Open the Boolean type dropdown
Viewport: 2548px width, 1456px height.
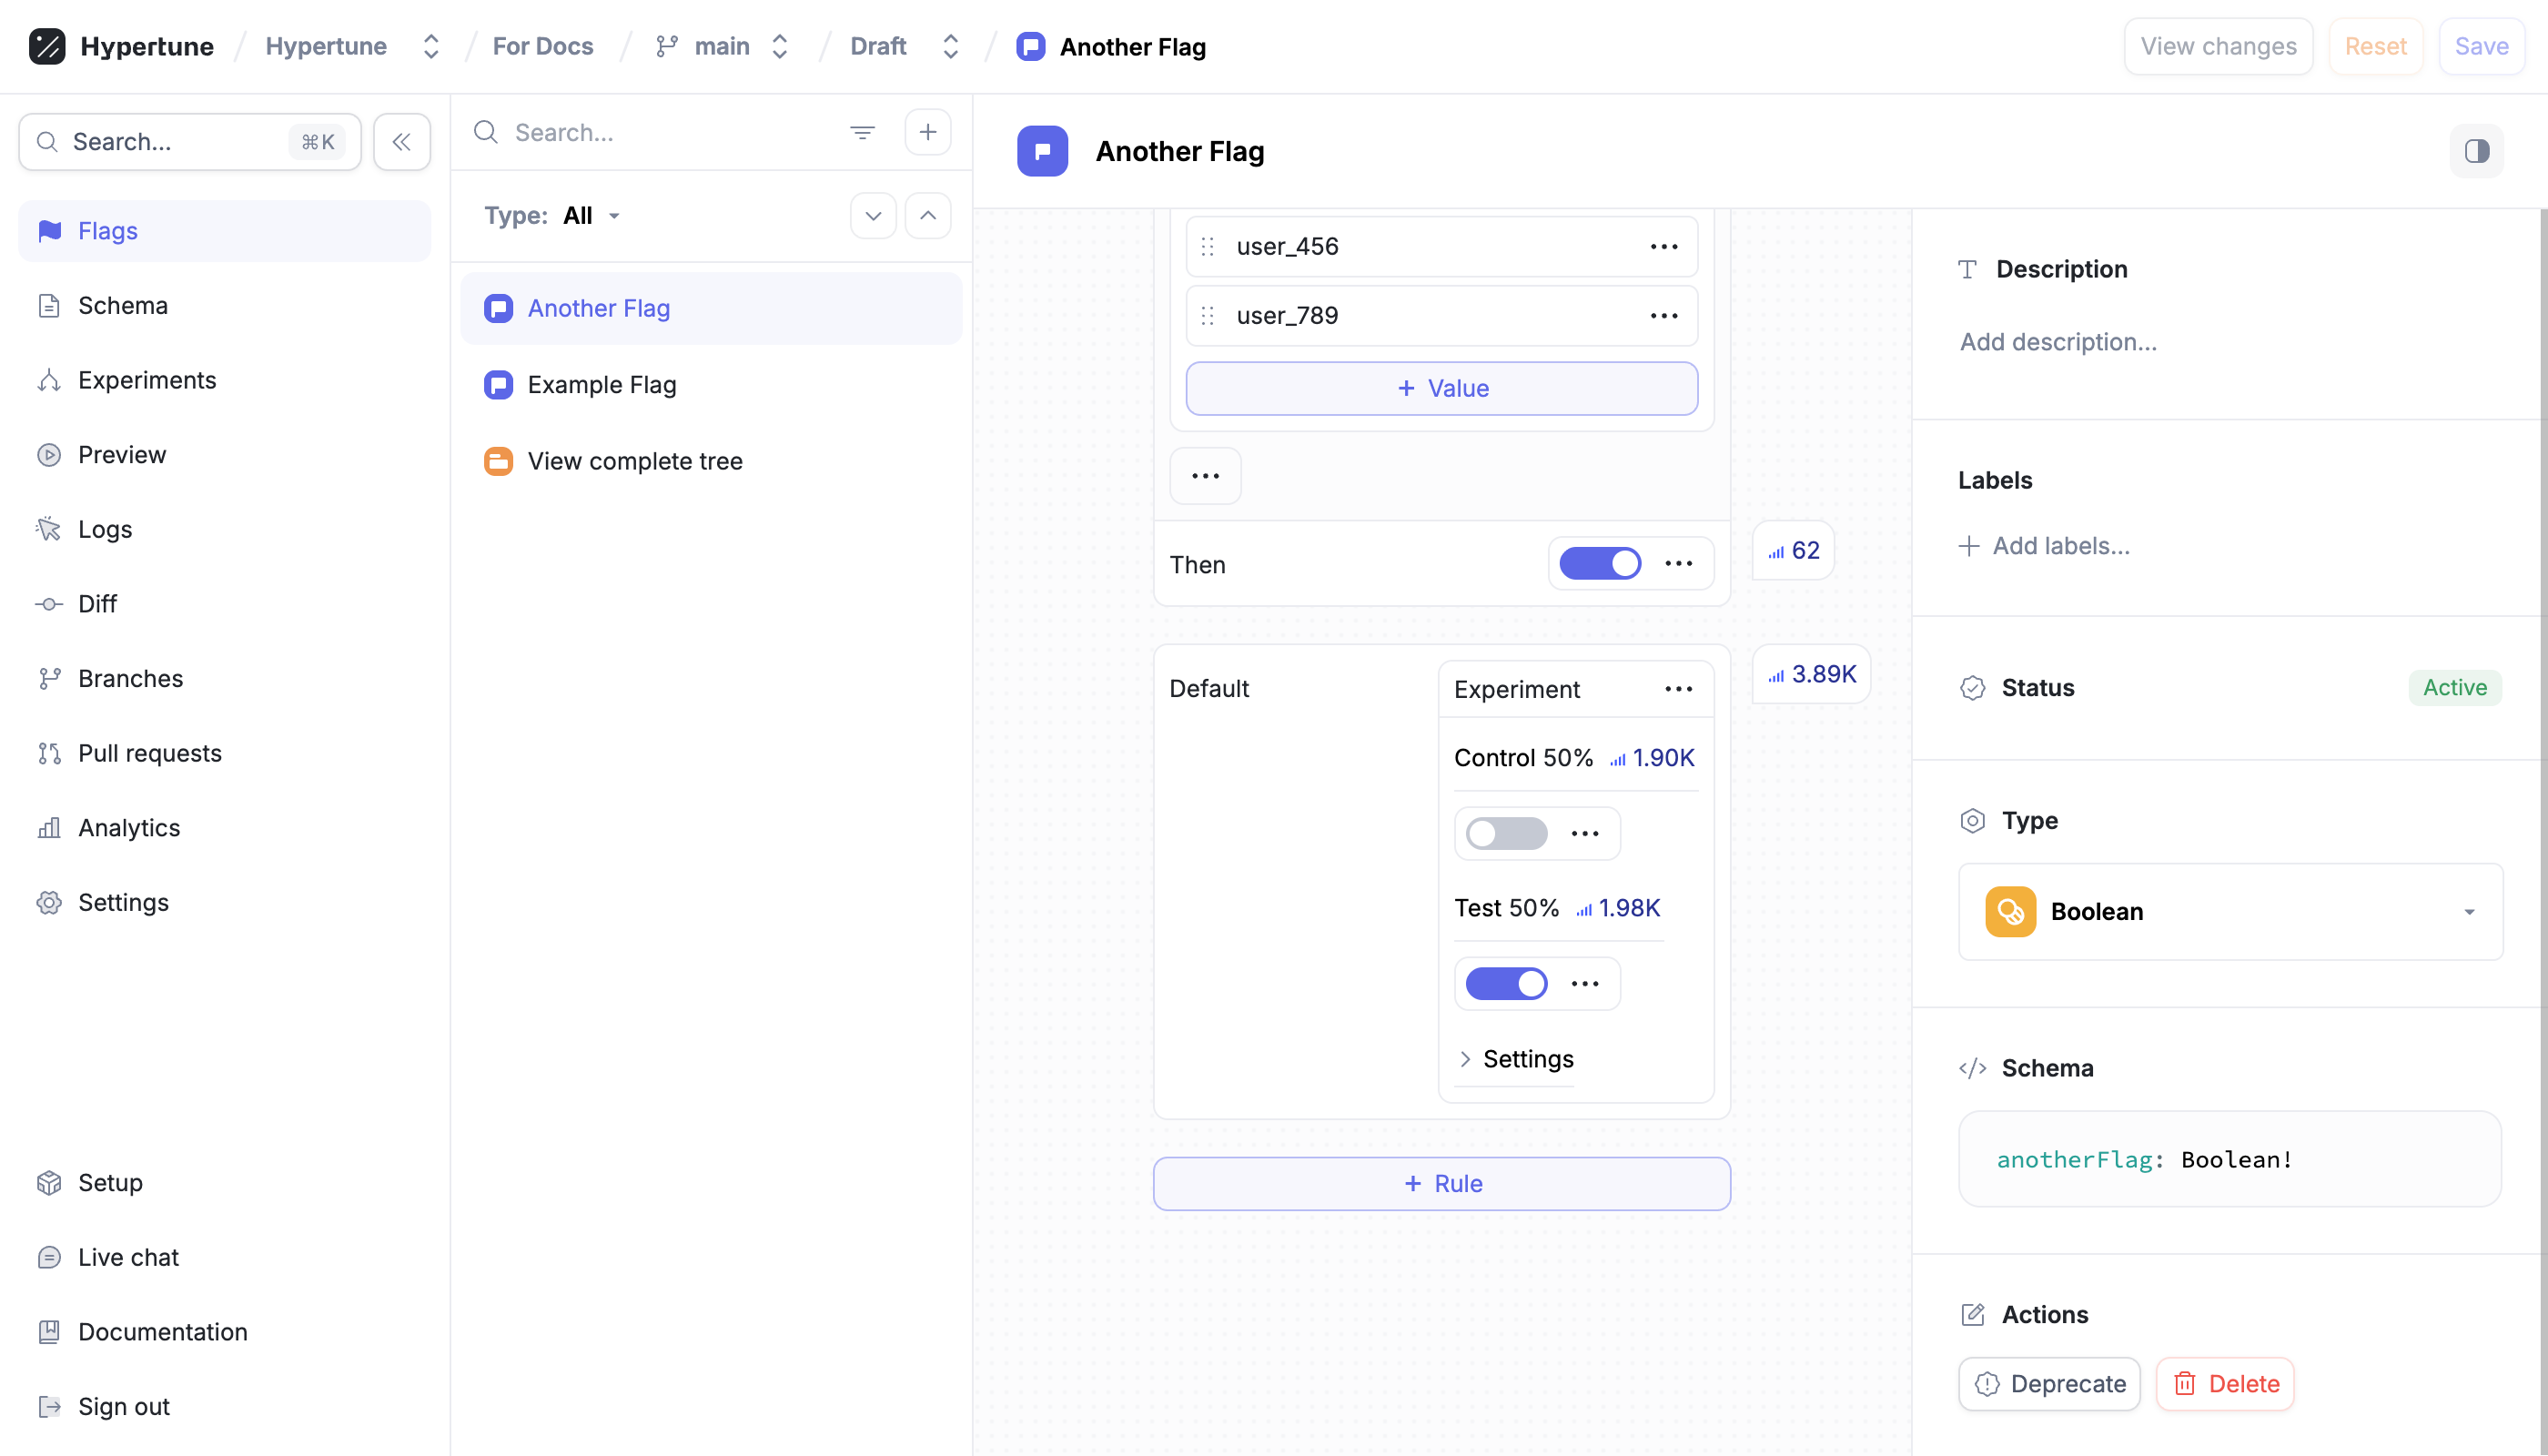[2229, 911]
